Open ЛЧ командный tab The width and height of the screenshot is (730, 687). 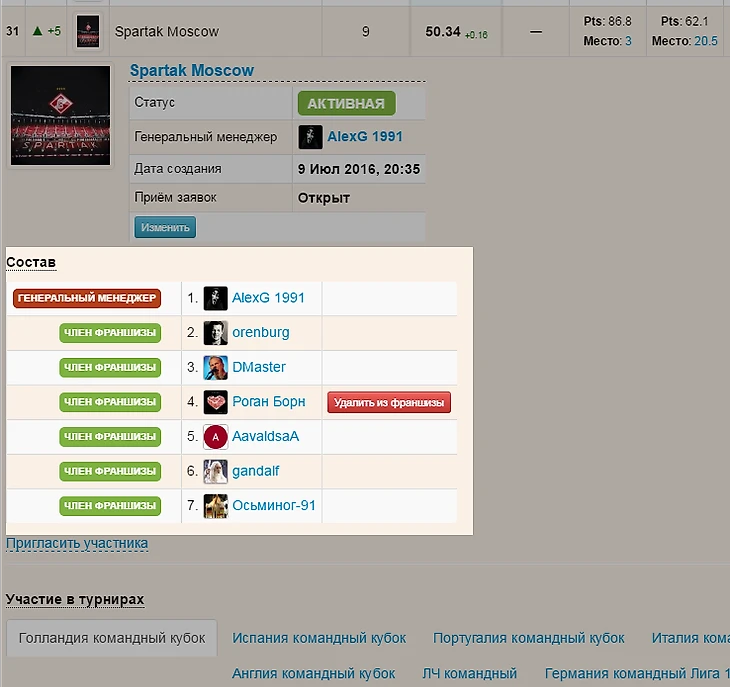[x=469, y=673]
